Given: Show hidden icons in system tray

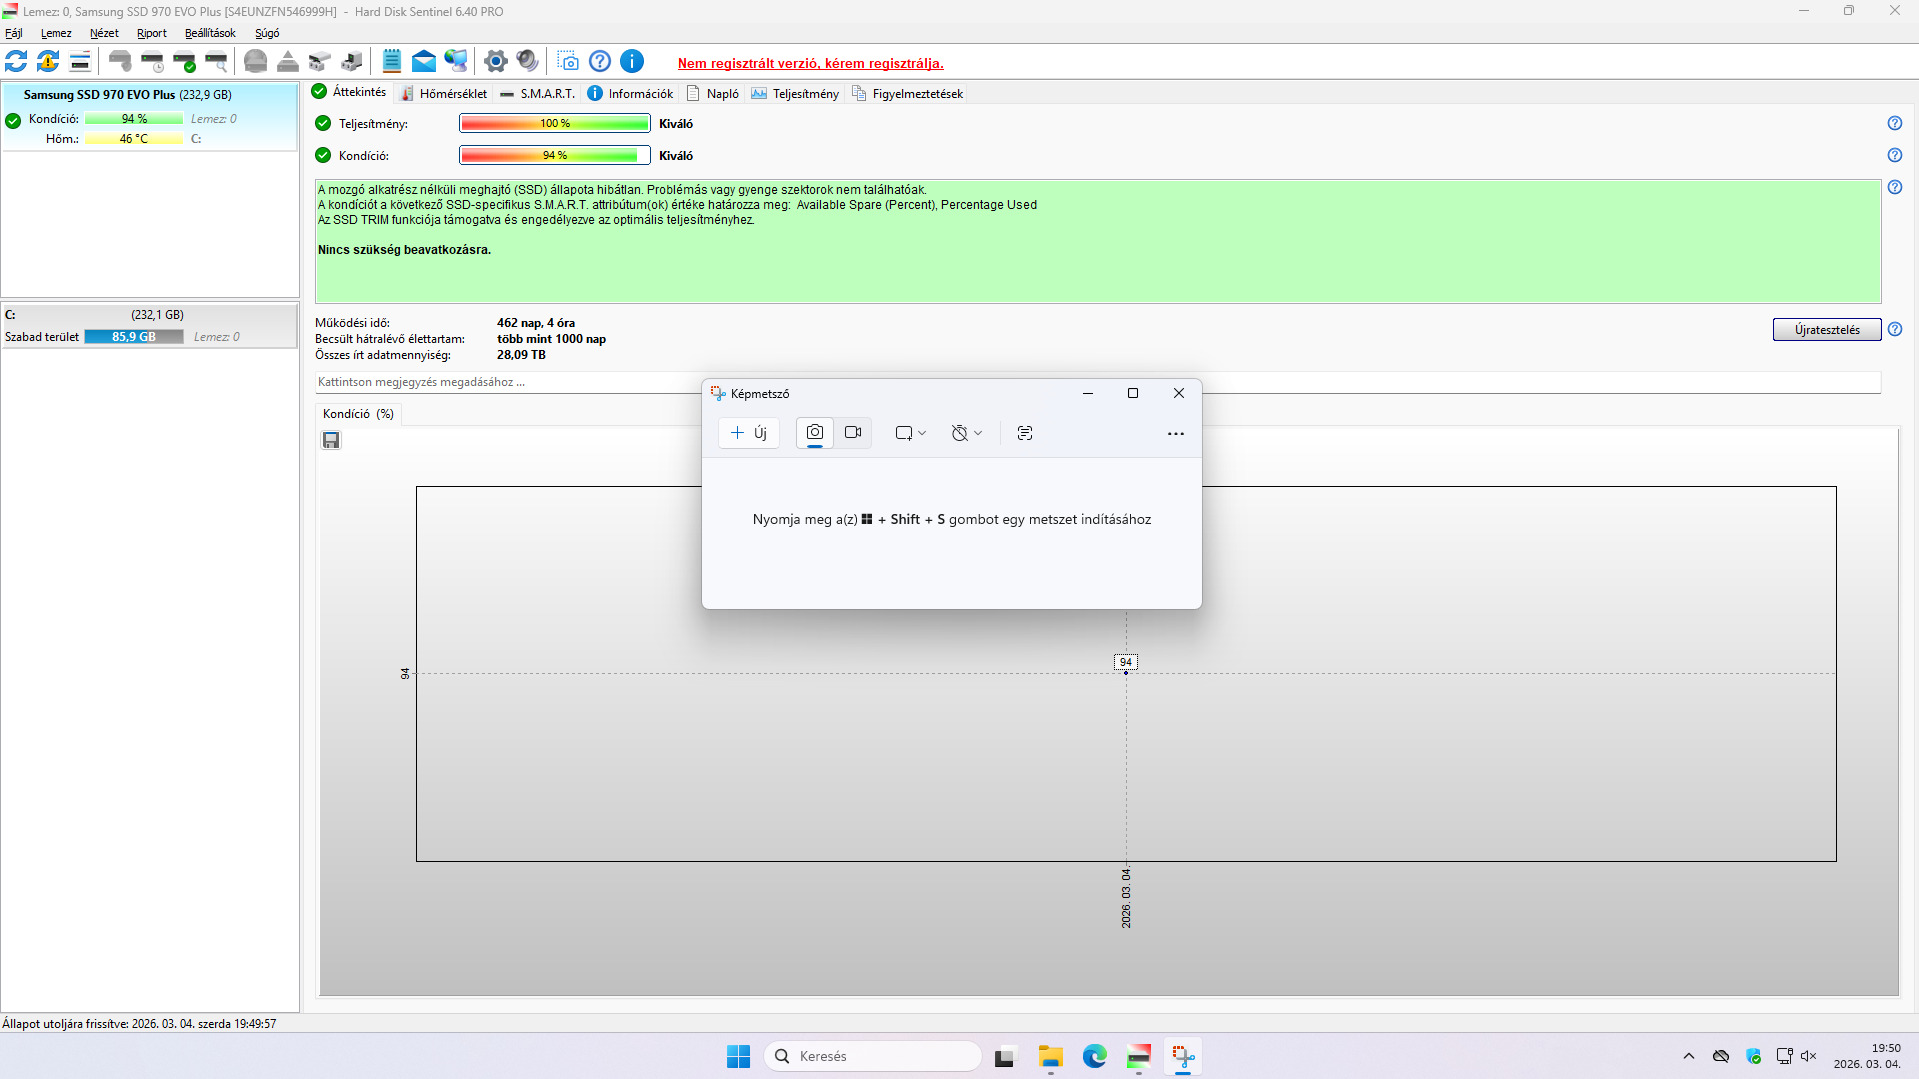Looking at the screenshot, I should 1689,1056.
